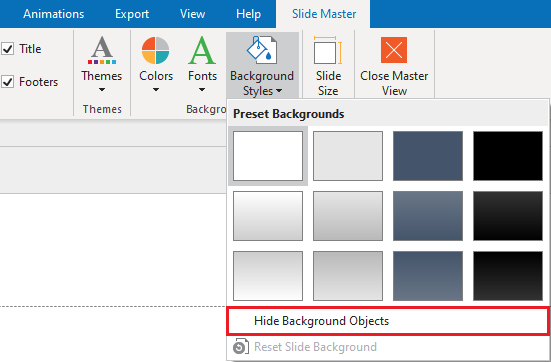Pick blue gradient in third row
This screenshot has width=551, height=362.
click(x=428, y=276)
